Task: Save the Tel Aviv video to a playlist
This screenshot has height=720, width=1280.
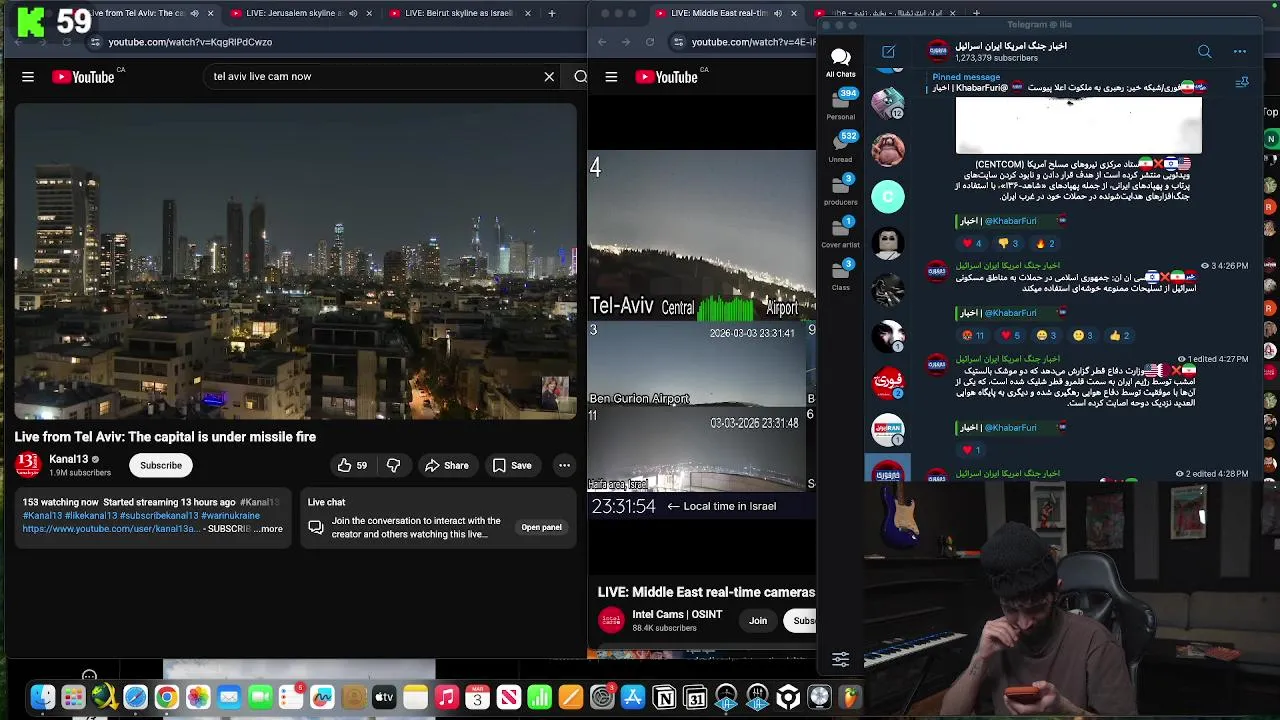Action: tap(512, 465)
